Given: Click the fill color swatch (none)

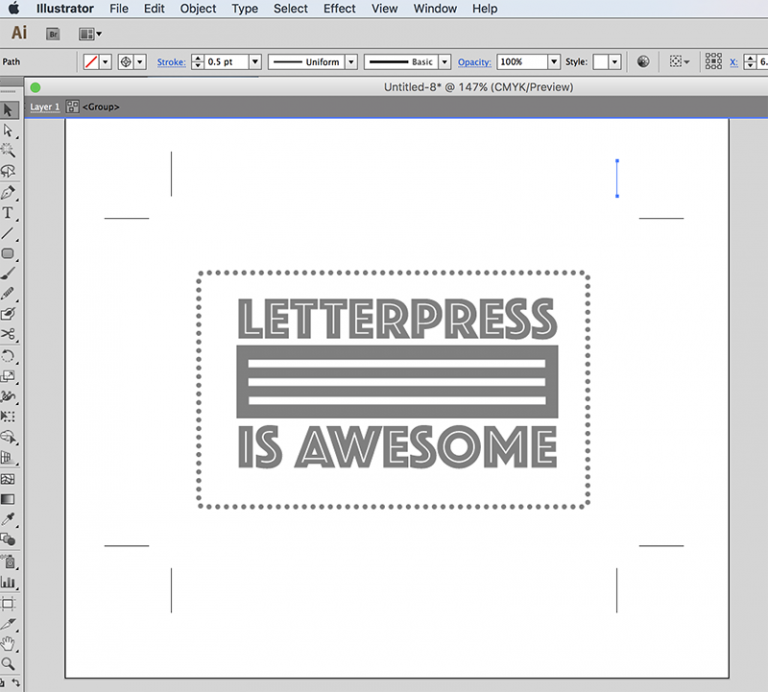Looking at the screenshot, I should click(x=91, y=62).
